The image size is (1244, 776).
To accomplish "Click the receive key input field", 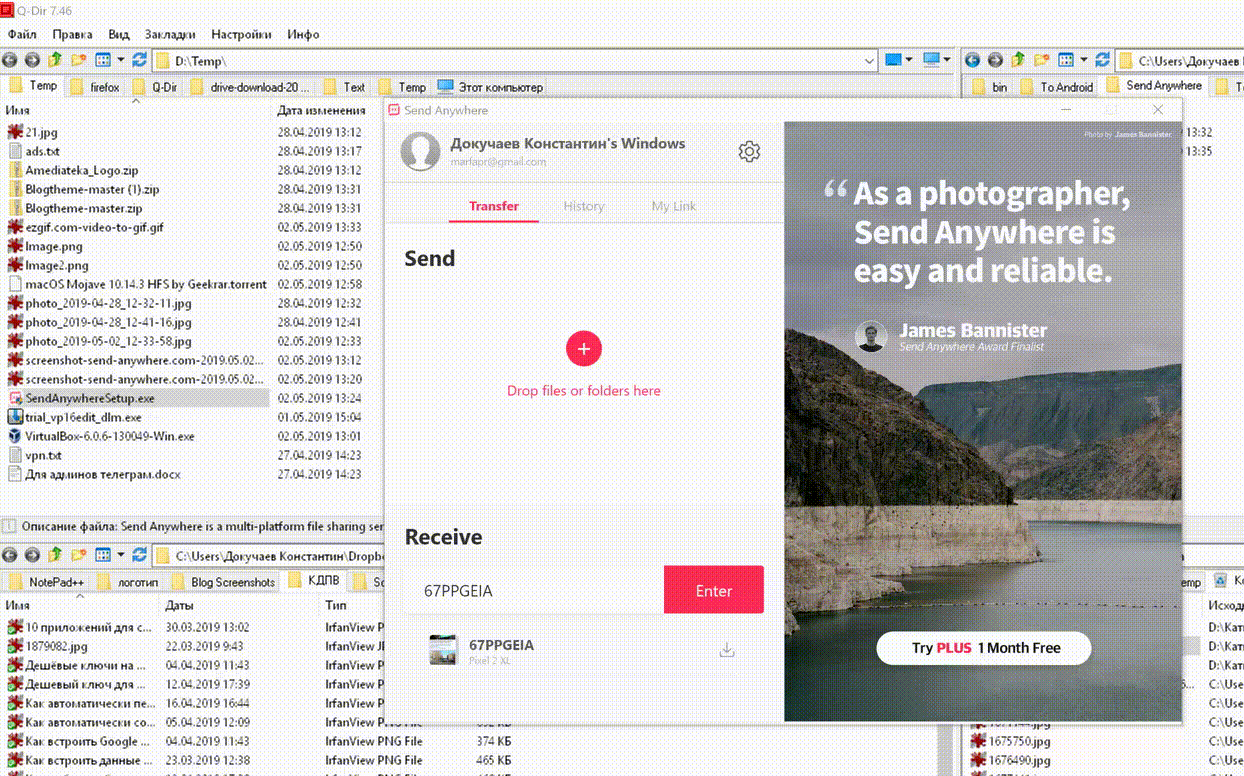I will coord(534,591).
